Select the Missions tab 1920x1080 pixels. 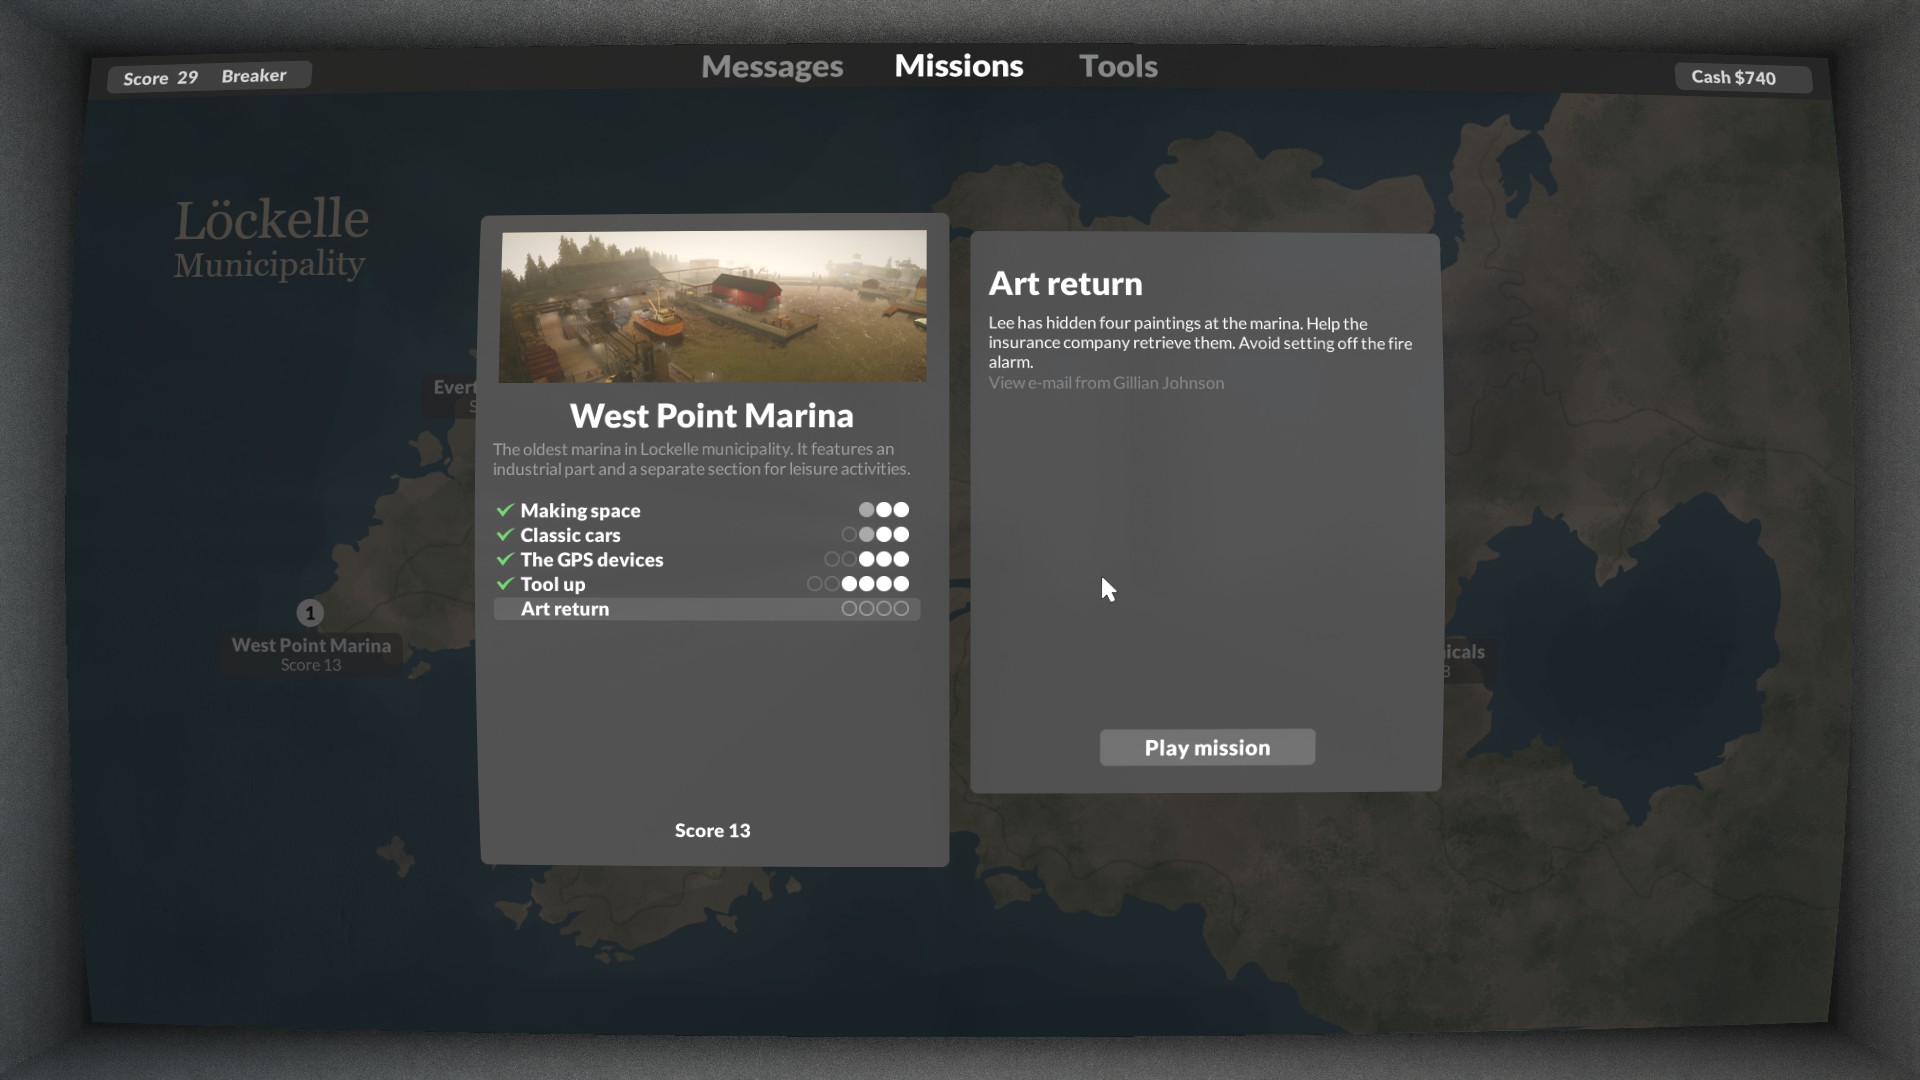958,66
